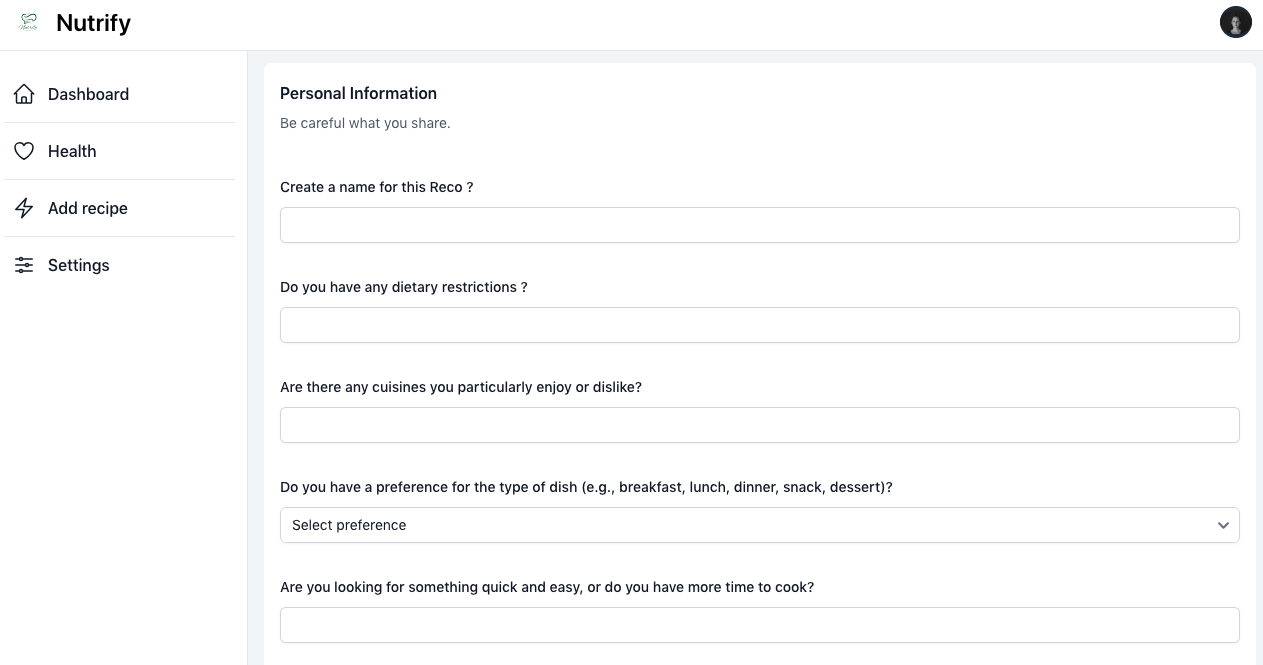
Task: Open the Select preference dish type dropdown
Action: [740, 525]
